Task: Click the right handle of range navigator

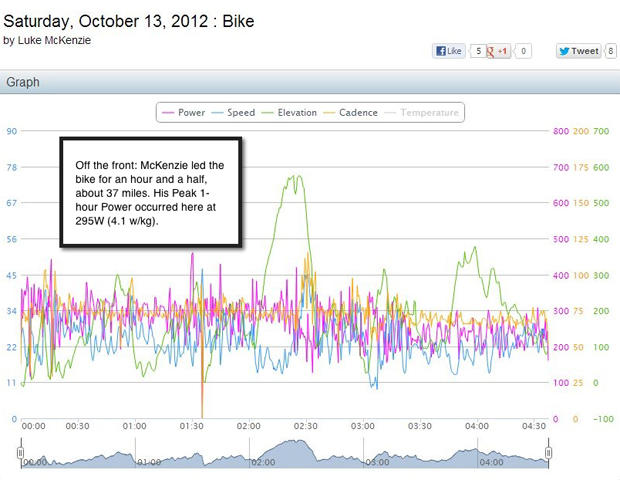Action: tap(548, 454)
